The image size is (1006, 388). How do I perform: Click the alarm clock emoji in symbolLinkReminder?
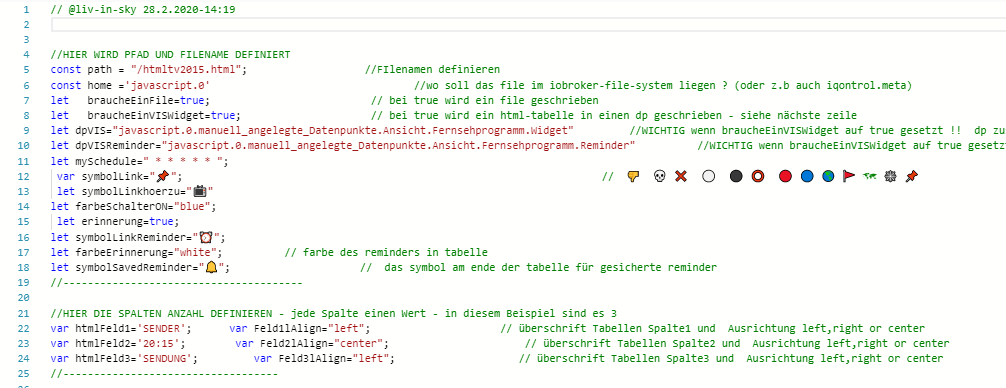(205, 237)
